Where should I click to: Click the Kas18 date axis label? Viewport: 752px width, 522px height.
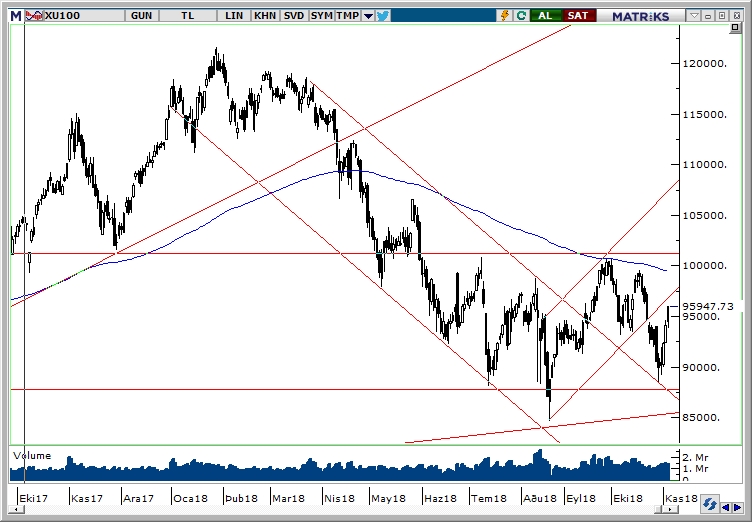pos(682,498)
